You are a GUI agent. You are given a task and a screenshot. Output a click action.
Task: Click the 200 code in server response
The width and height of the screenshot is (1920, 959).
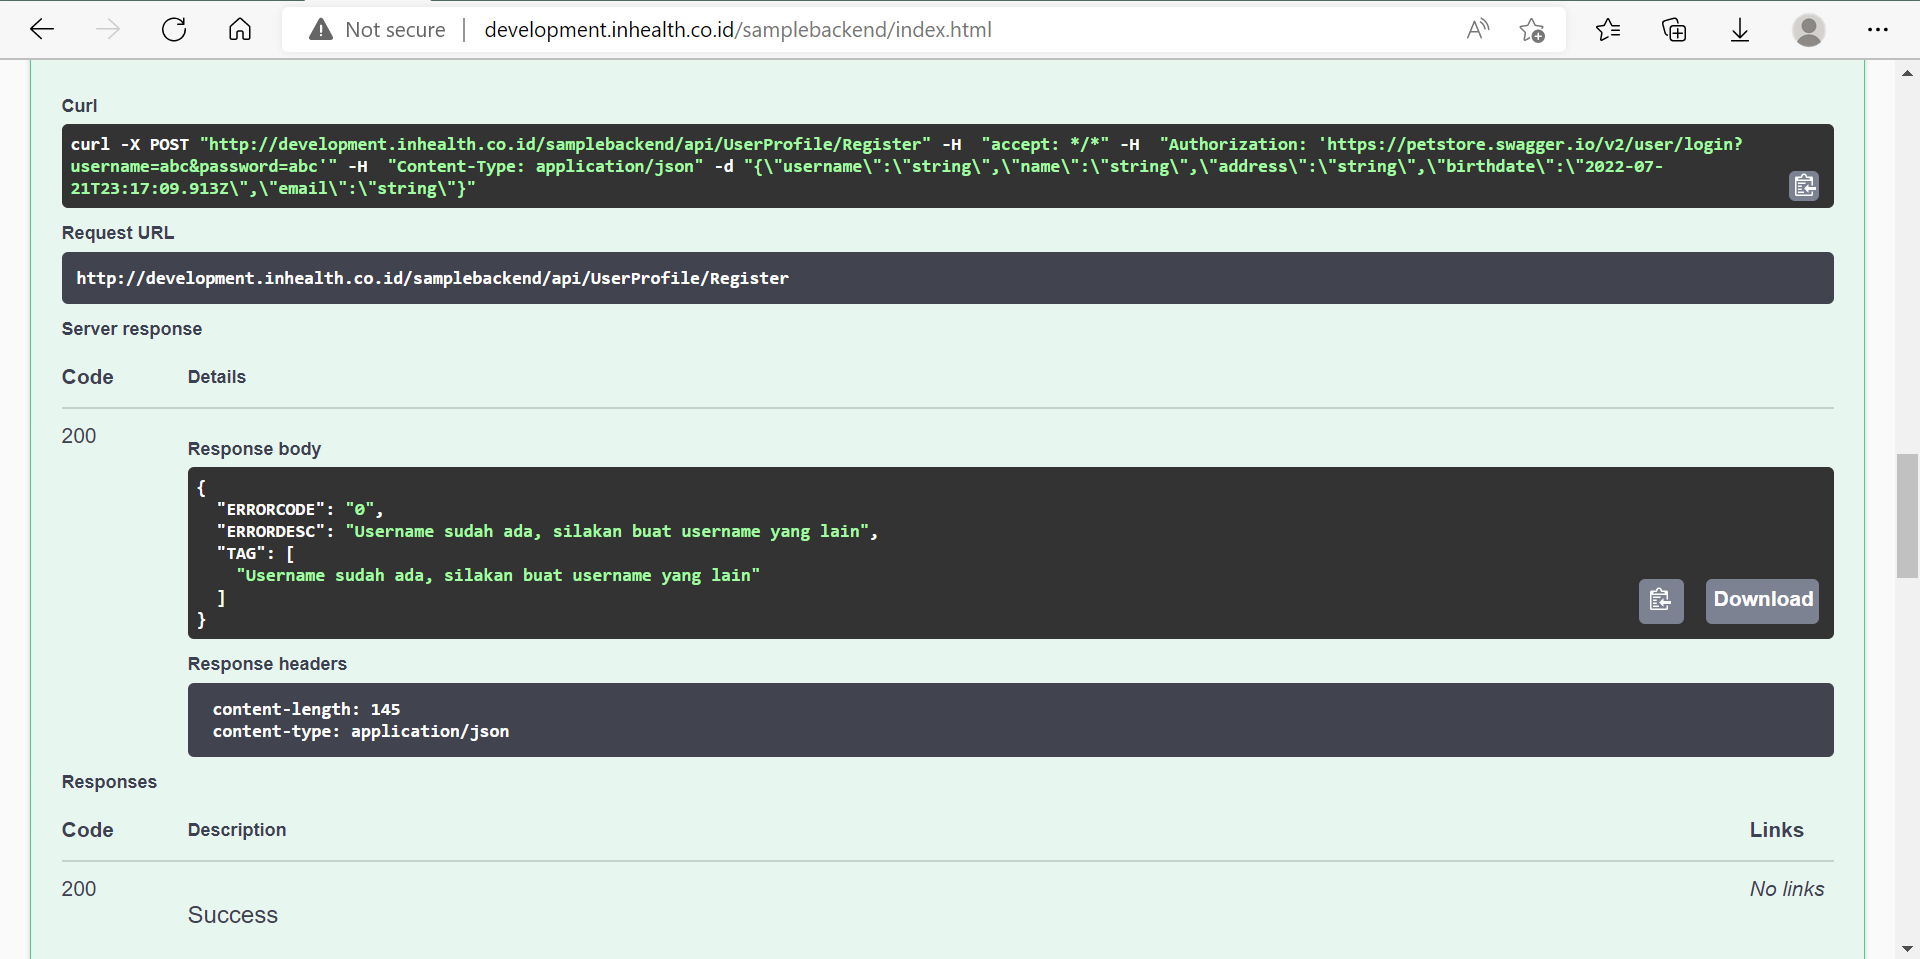(x=79, y=436)
